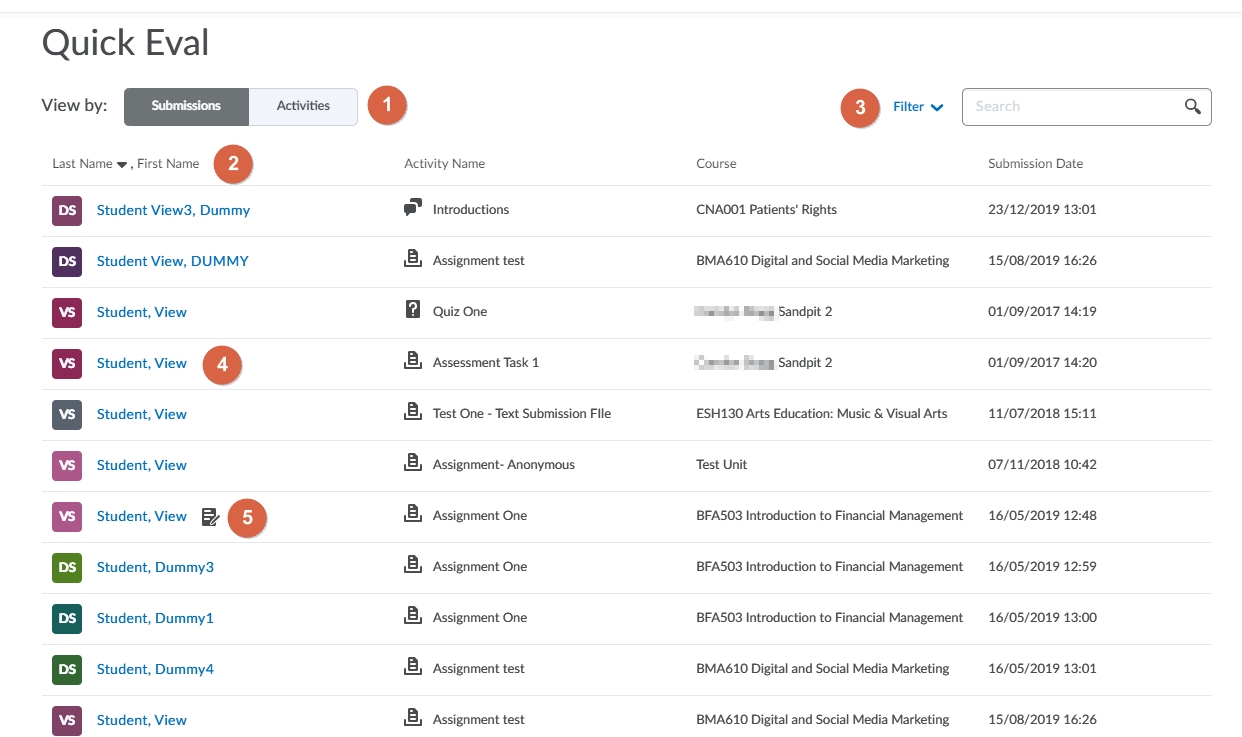Screen dimensions: 1242x737
Task: Click Assignment- Anonymous activity text
Action: pos(504,465)
